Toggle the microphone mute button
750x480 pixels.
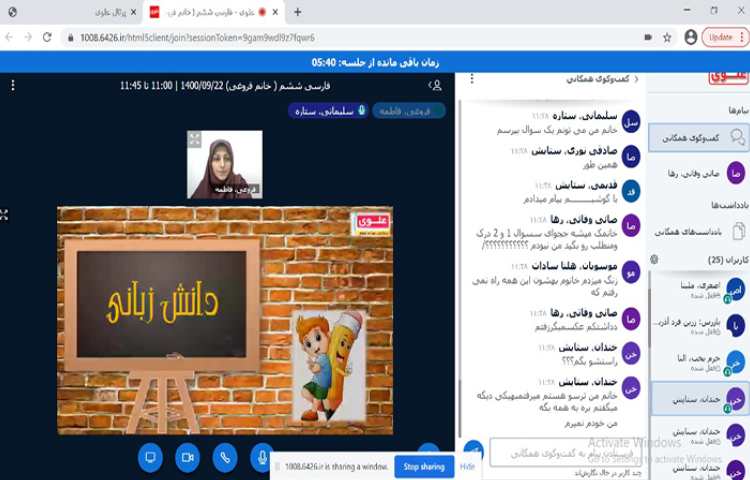262,458
